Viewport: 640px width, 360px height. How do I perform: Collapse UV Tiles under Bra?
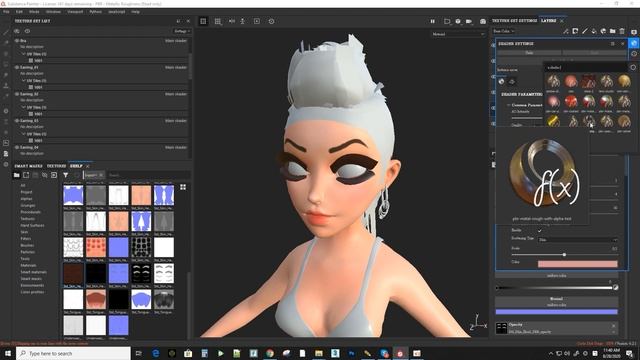click(24, 54)
